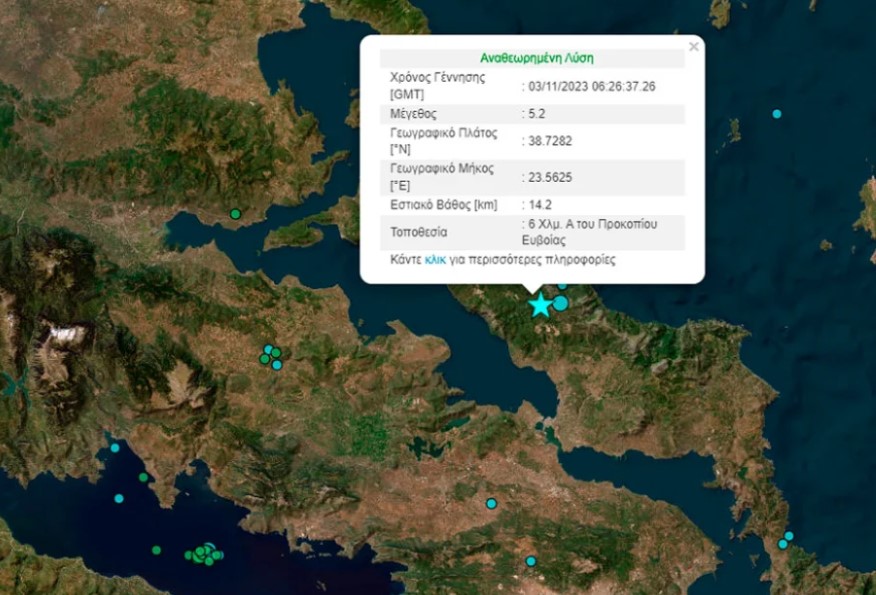Screen dimensions: 876x595
Task: Click the 'Τοποθεσία' row label
Action: point(418,232)
